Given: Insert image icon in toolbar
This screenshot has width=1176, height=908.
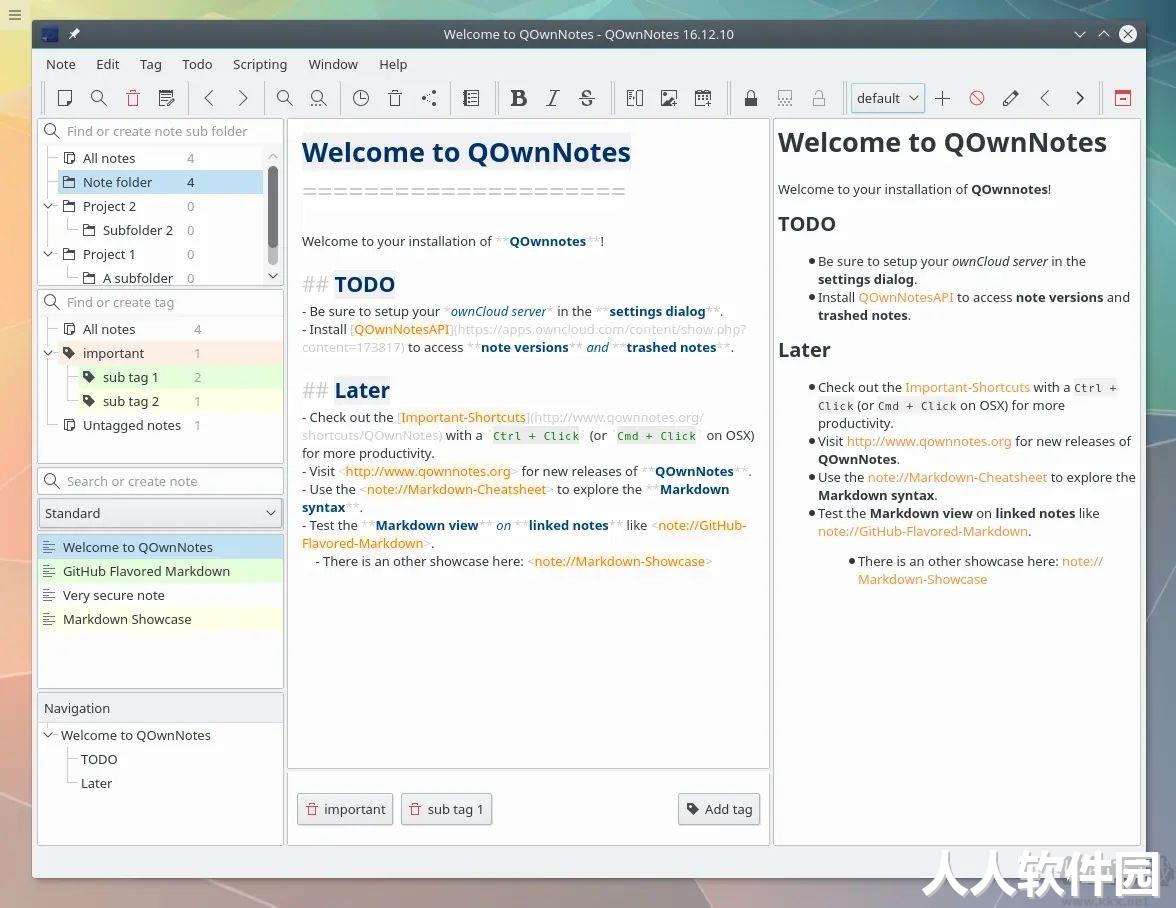Looking at the screenshot, I should pos(668,98).
